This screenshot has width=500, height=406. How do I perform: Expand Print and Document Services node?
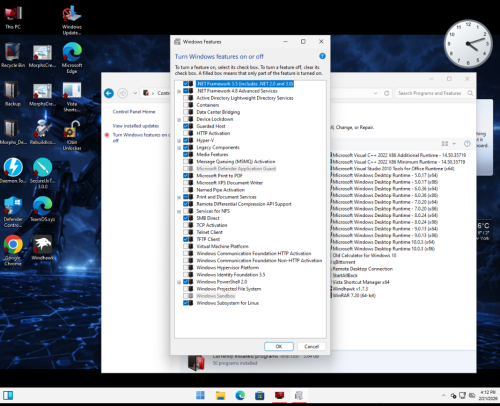[x=179, y=197]
